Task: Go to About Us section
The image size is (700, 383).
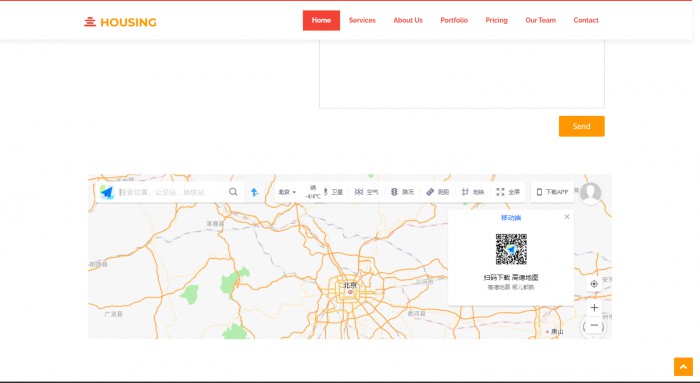Action: coord(408,20)
